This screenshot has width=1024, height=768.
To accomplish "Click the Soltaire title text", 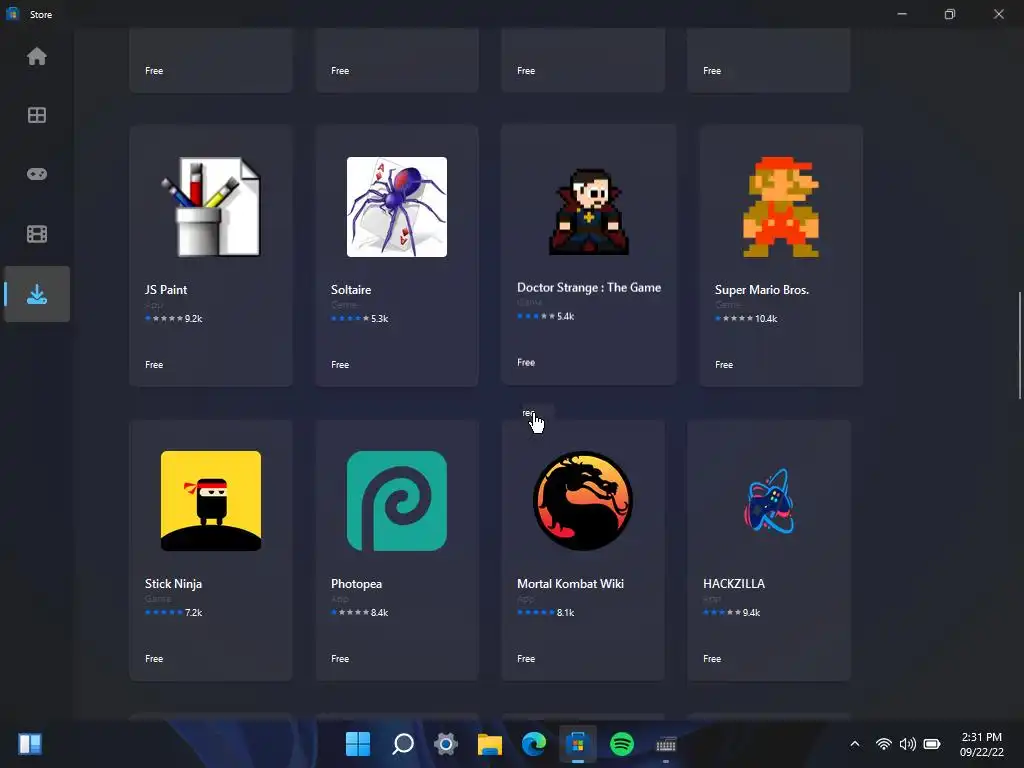I will click(351, 290).
